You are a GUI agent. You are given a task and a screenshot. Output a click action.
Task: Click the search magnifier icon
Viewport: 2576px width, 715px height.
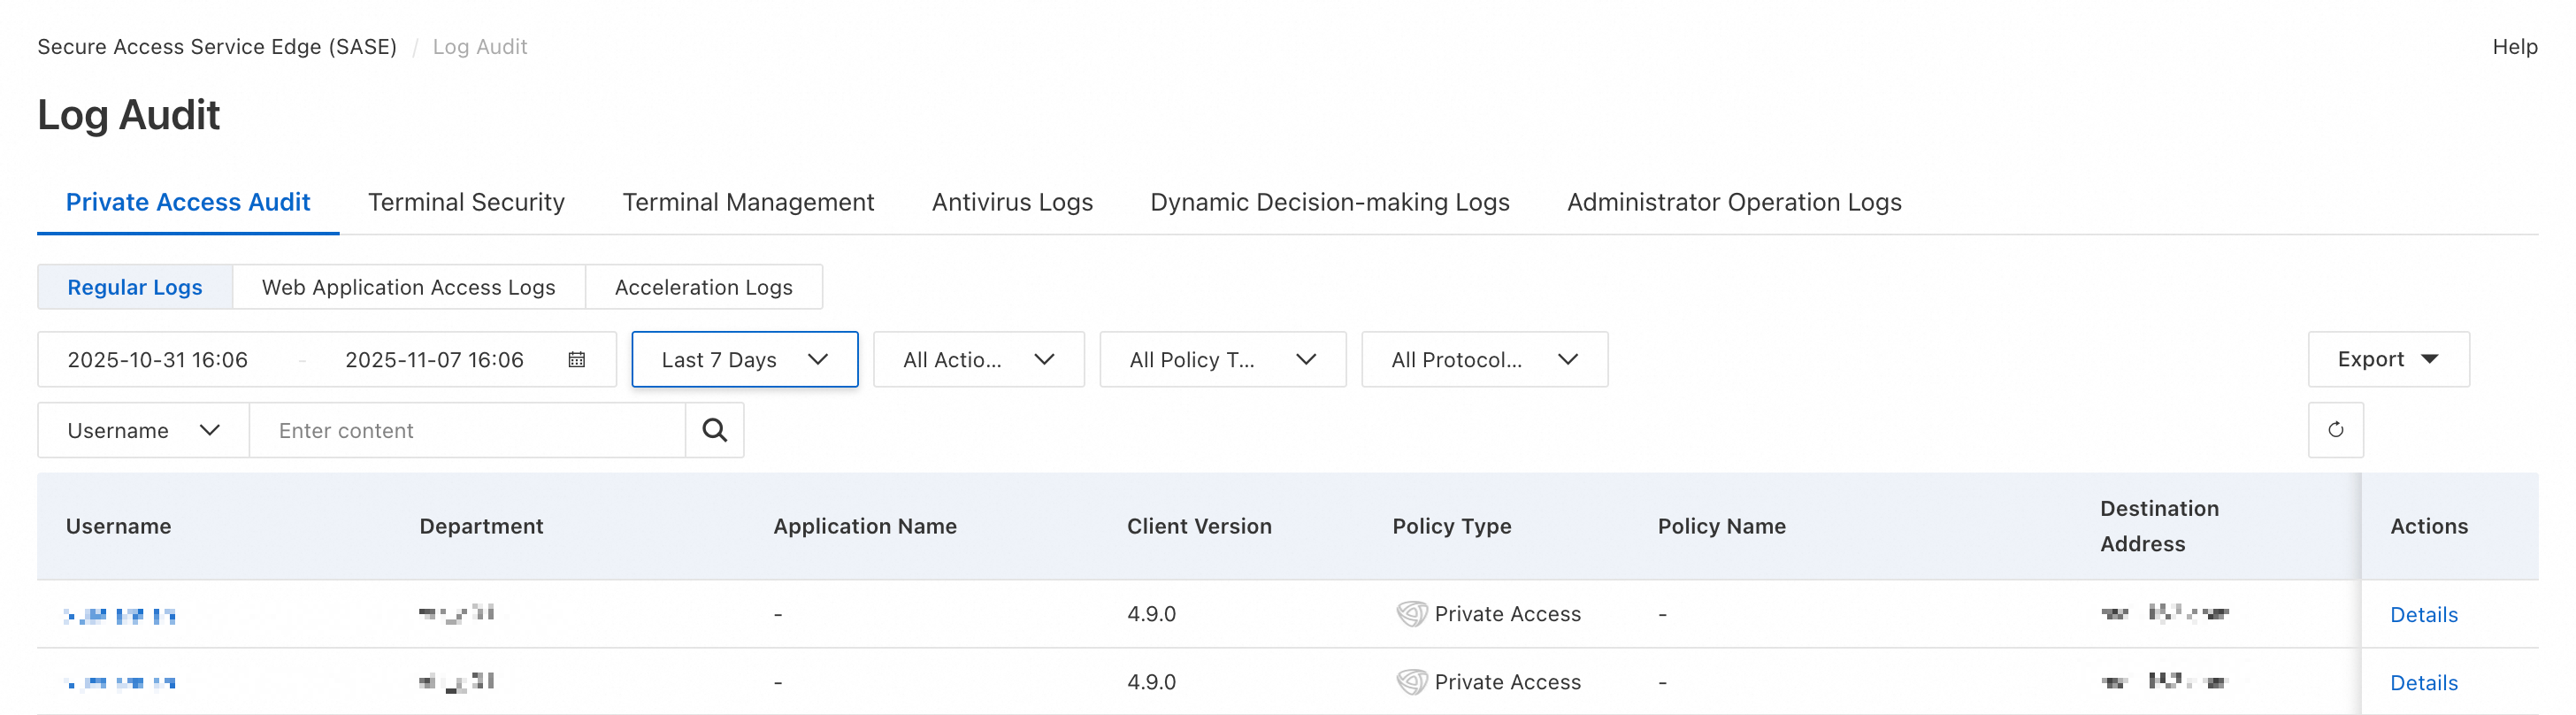(x=714, y=430)
